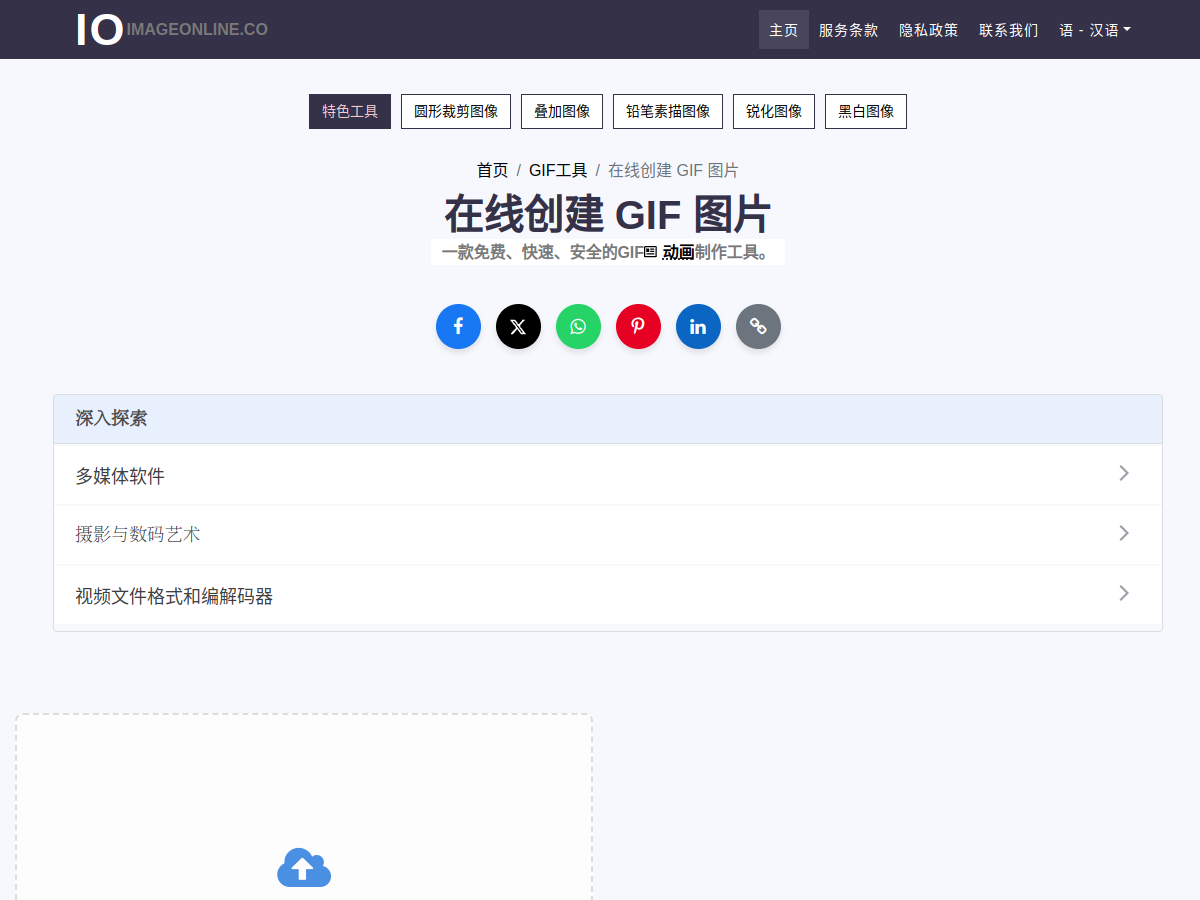Pin the page with the Pinterest icon
This screenshot has width=1200, height=900.
coord(638,327)
